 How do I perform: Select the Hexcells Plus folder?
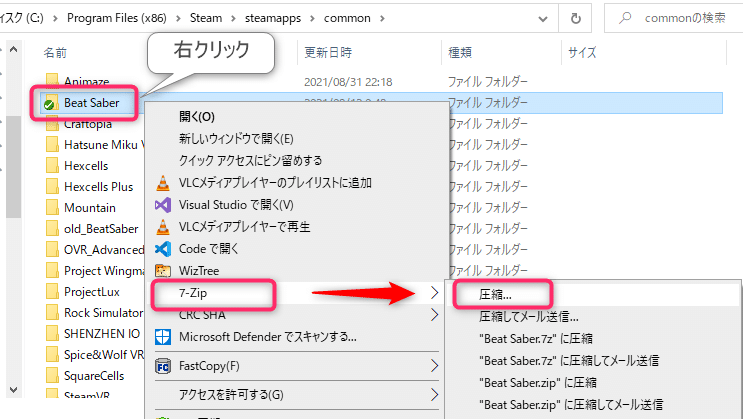pos(99,187)
